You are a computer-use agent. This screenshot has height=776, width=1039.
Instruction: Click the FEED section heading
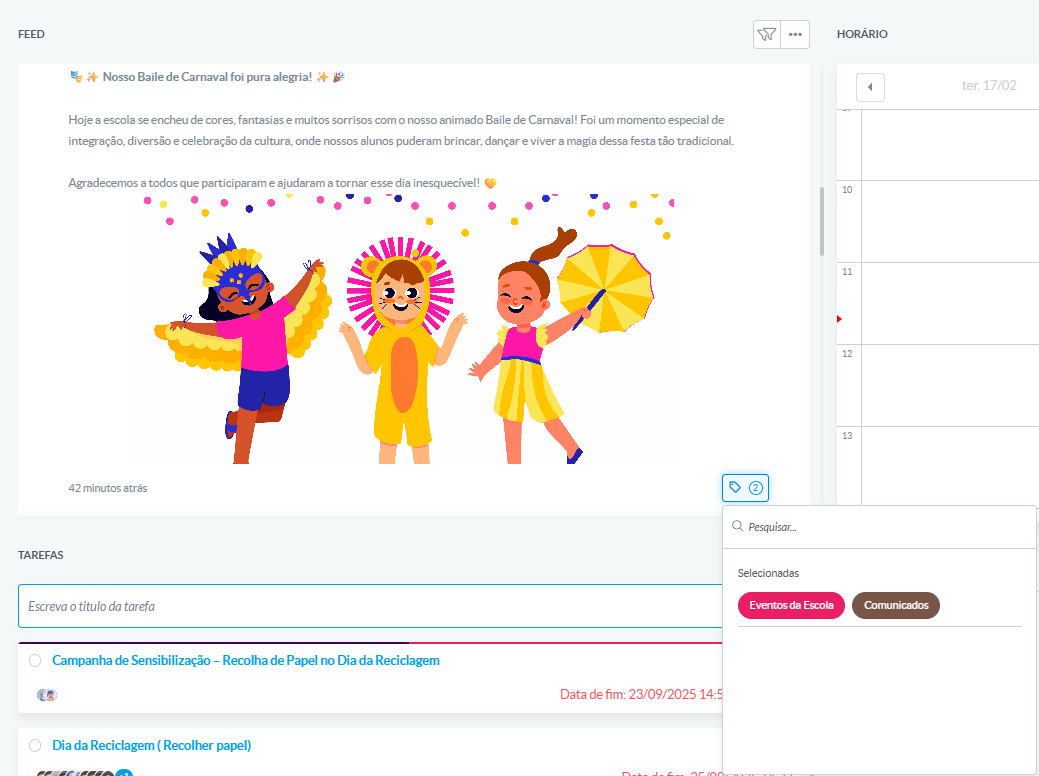(x=31, y=34)
